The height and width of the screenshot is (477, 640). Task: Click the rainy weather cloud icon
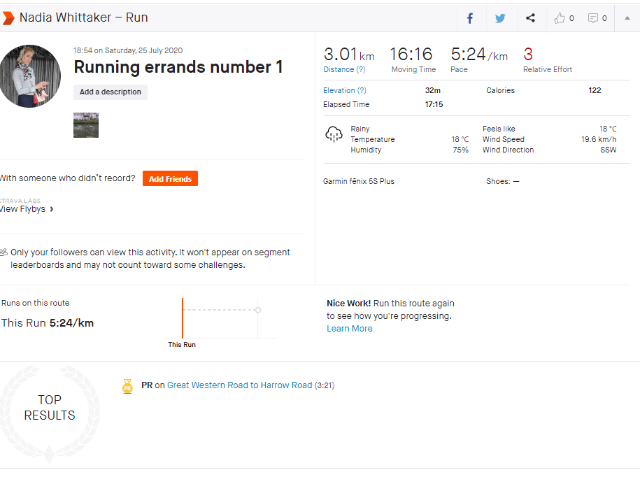(333, 134)
